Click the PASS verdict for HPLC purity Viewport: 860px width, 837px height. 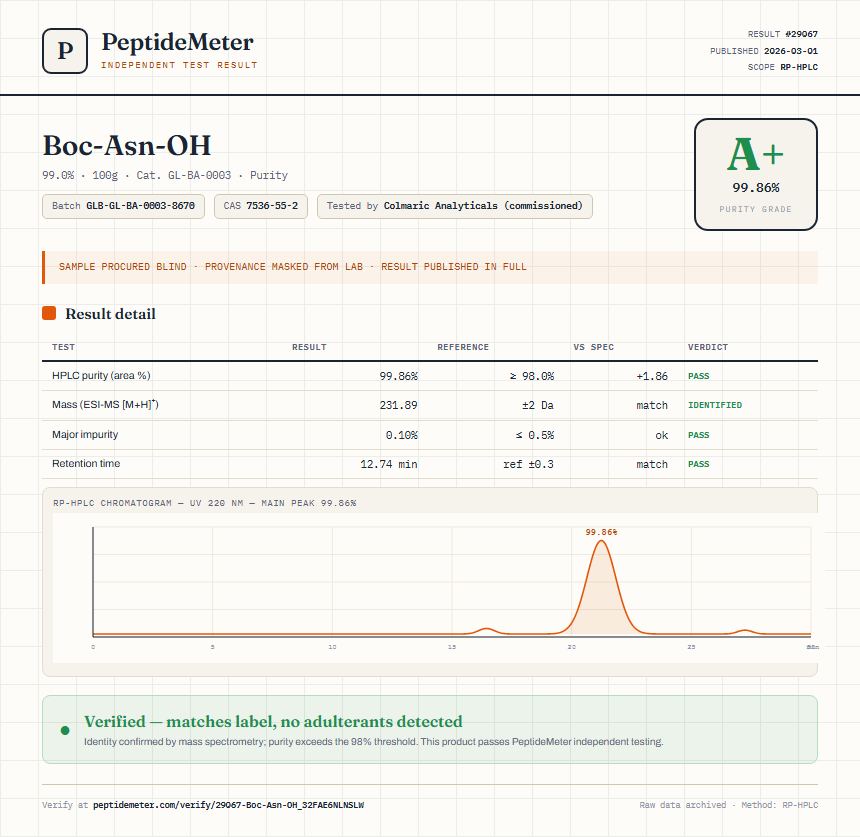click(x=698, y=376)
